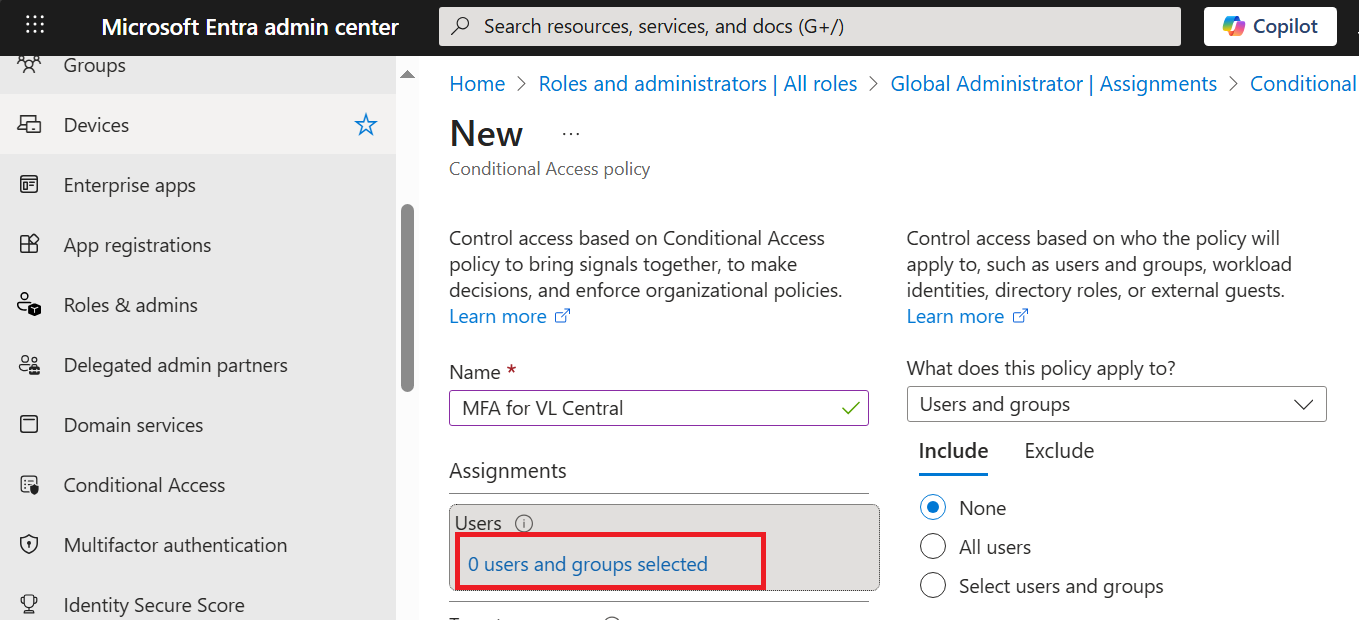The height and width of the screenshot is (623, 1364).
Task: Click the external link icon beside left Learn more
Action: click(563, 316)
